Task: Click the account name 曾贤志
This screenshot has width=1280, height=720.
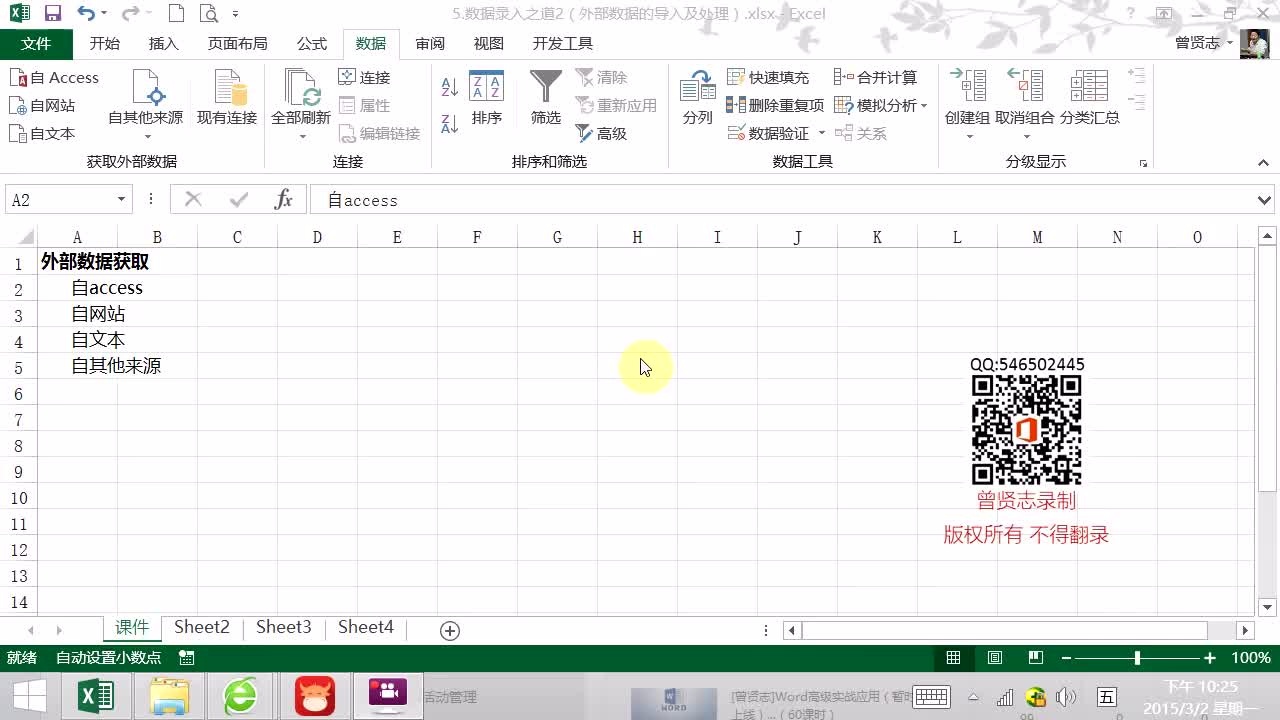Action: point(1197,43)
